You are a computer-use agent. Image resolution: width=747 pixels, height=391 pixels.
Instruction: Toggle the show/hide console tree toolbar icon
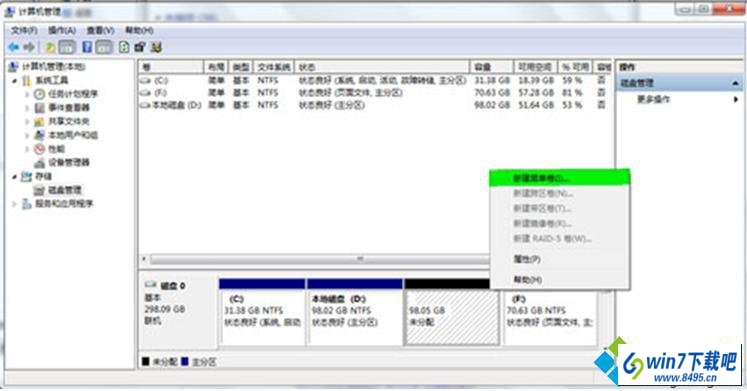click(x=67, y=47)
